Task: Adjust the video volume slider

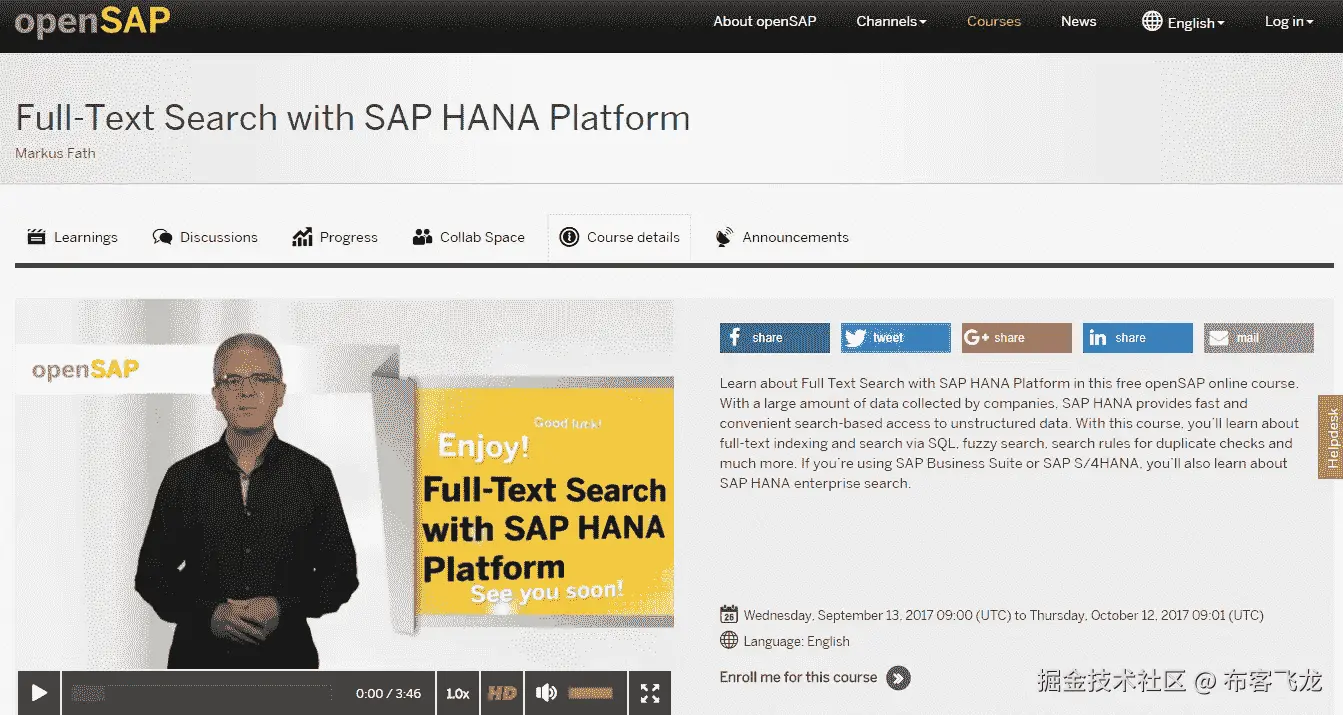Action: (x=590, y=693)
